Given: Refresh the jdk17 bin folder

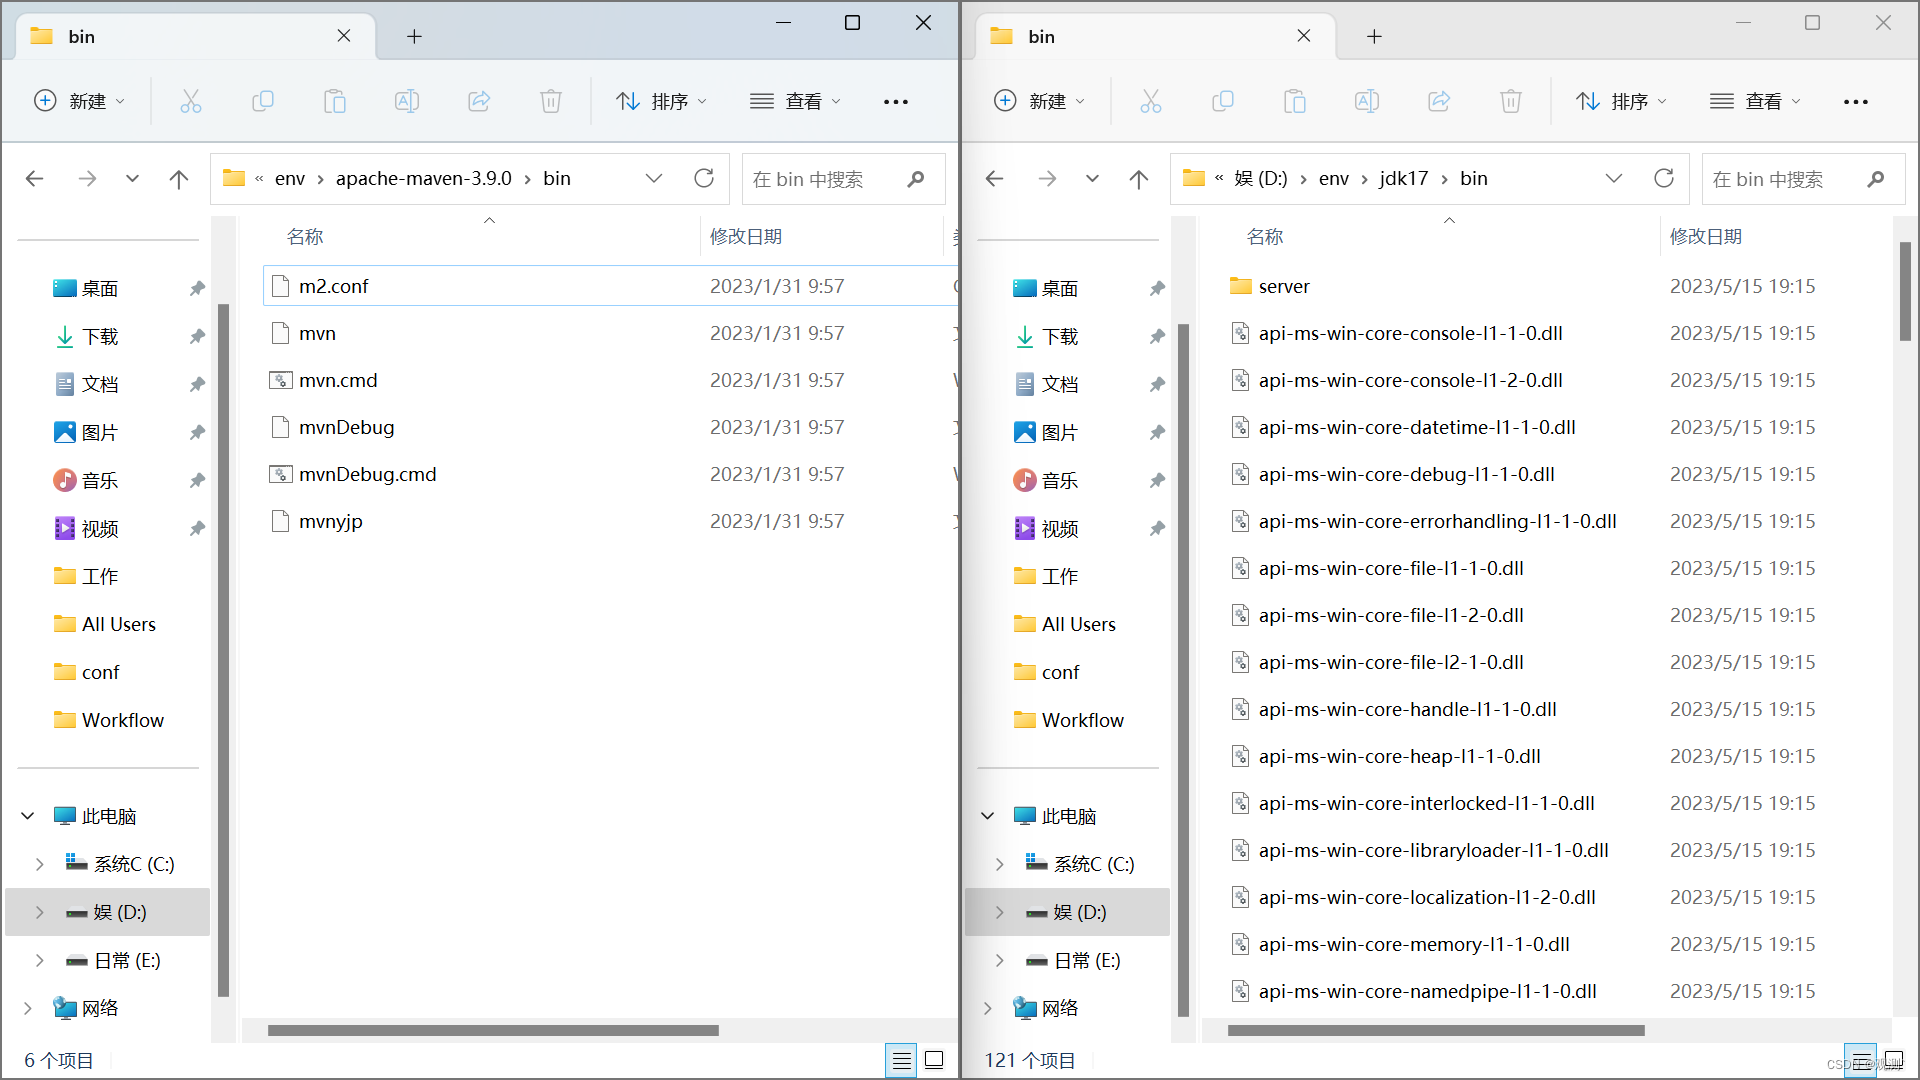Looking at the screenshot, I should pos(1664,178).
